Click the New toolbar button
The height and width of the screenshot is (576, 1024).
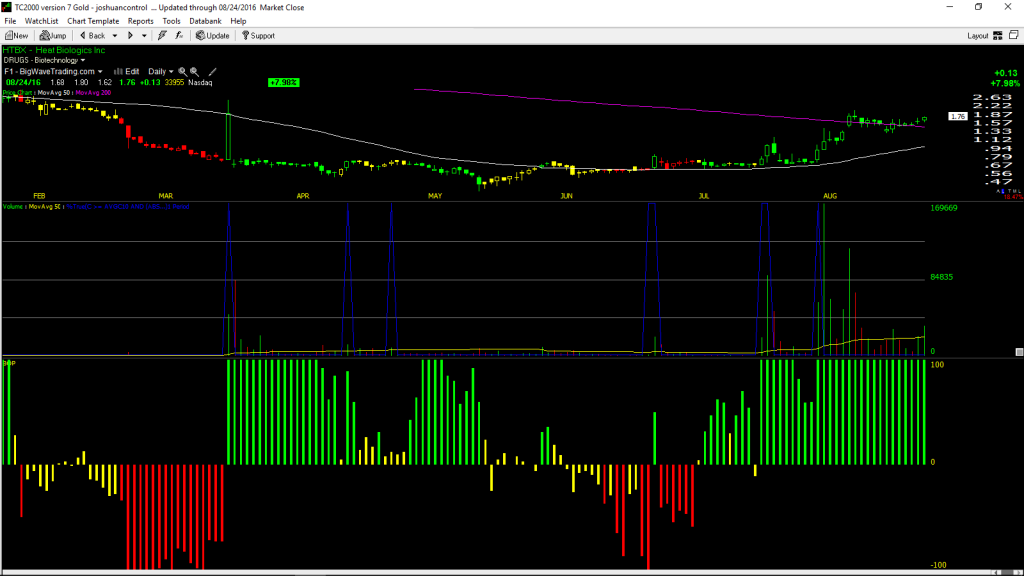17,36
